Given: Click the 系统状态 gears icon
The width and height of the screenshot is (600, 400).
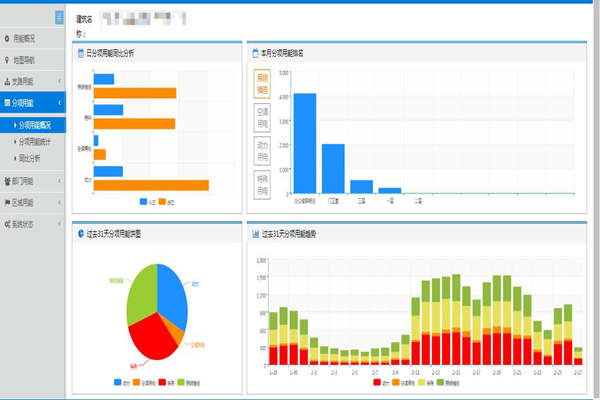Looking at the screenshot, I should (8, 223).
